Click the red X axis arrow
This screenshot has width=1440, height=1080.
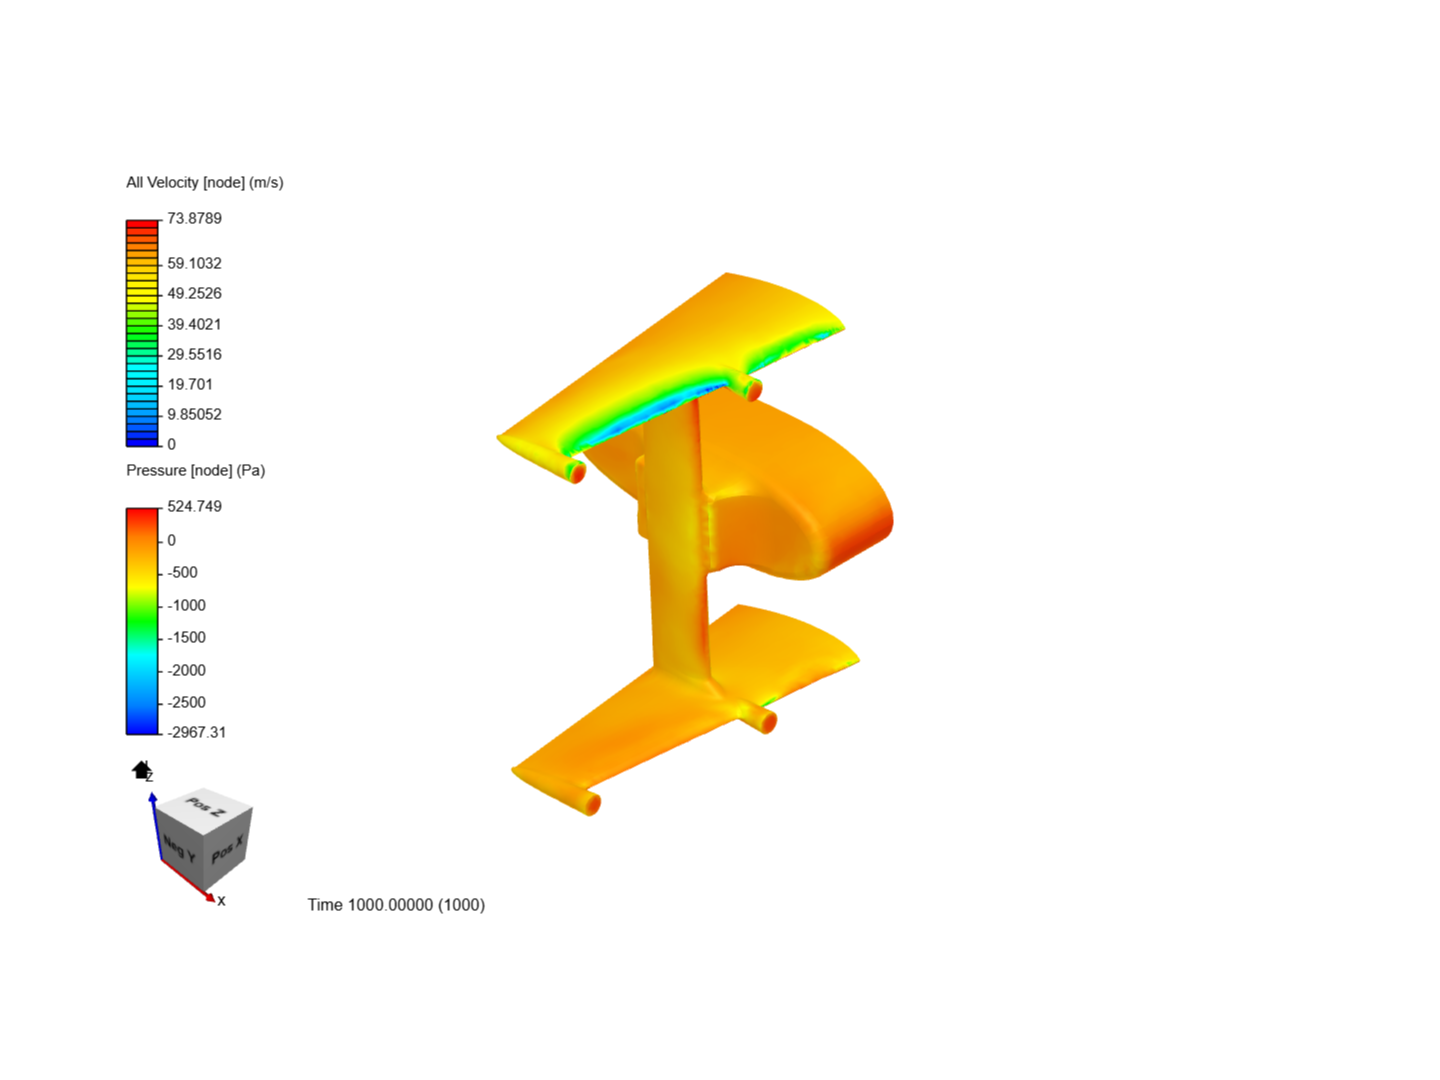click(190, 882)
